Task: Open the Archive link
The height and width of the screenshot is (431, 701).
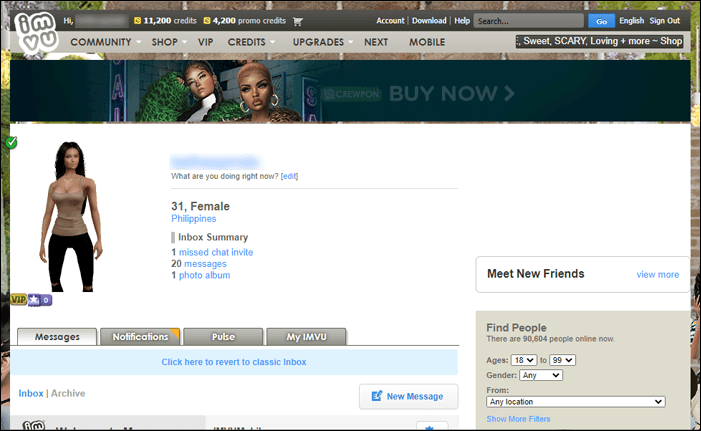Action: click(x=68, y=393)
